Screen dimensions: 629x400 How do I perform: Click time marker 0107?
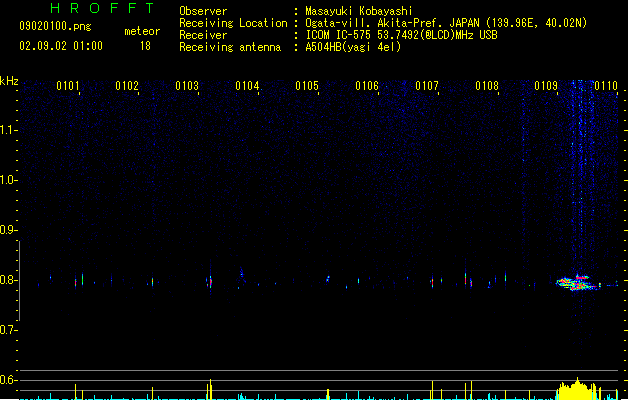(427, 86)
